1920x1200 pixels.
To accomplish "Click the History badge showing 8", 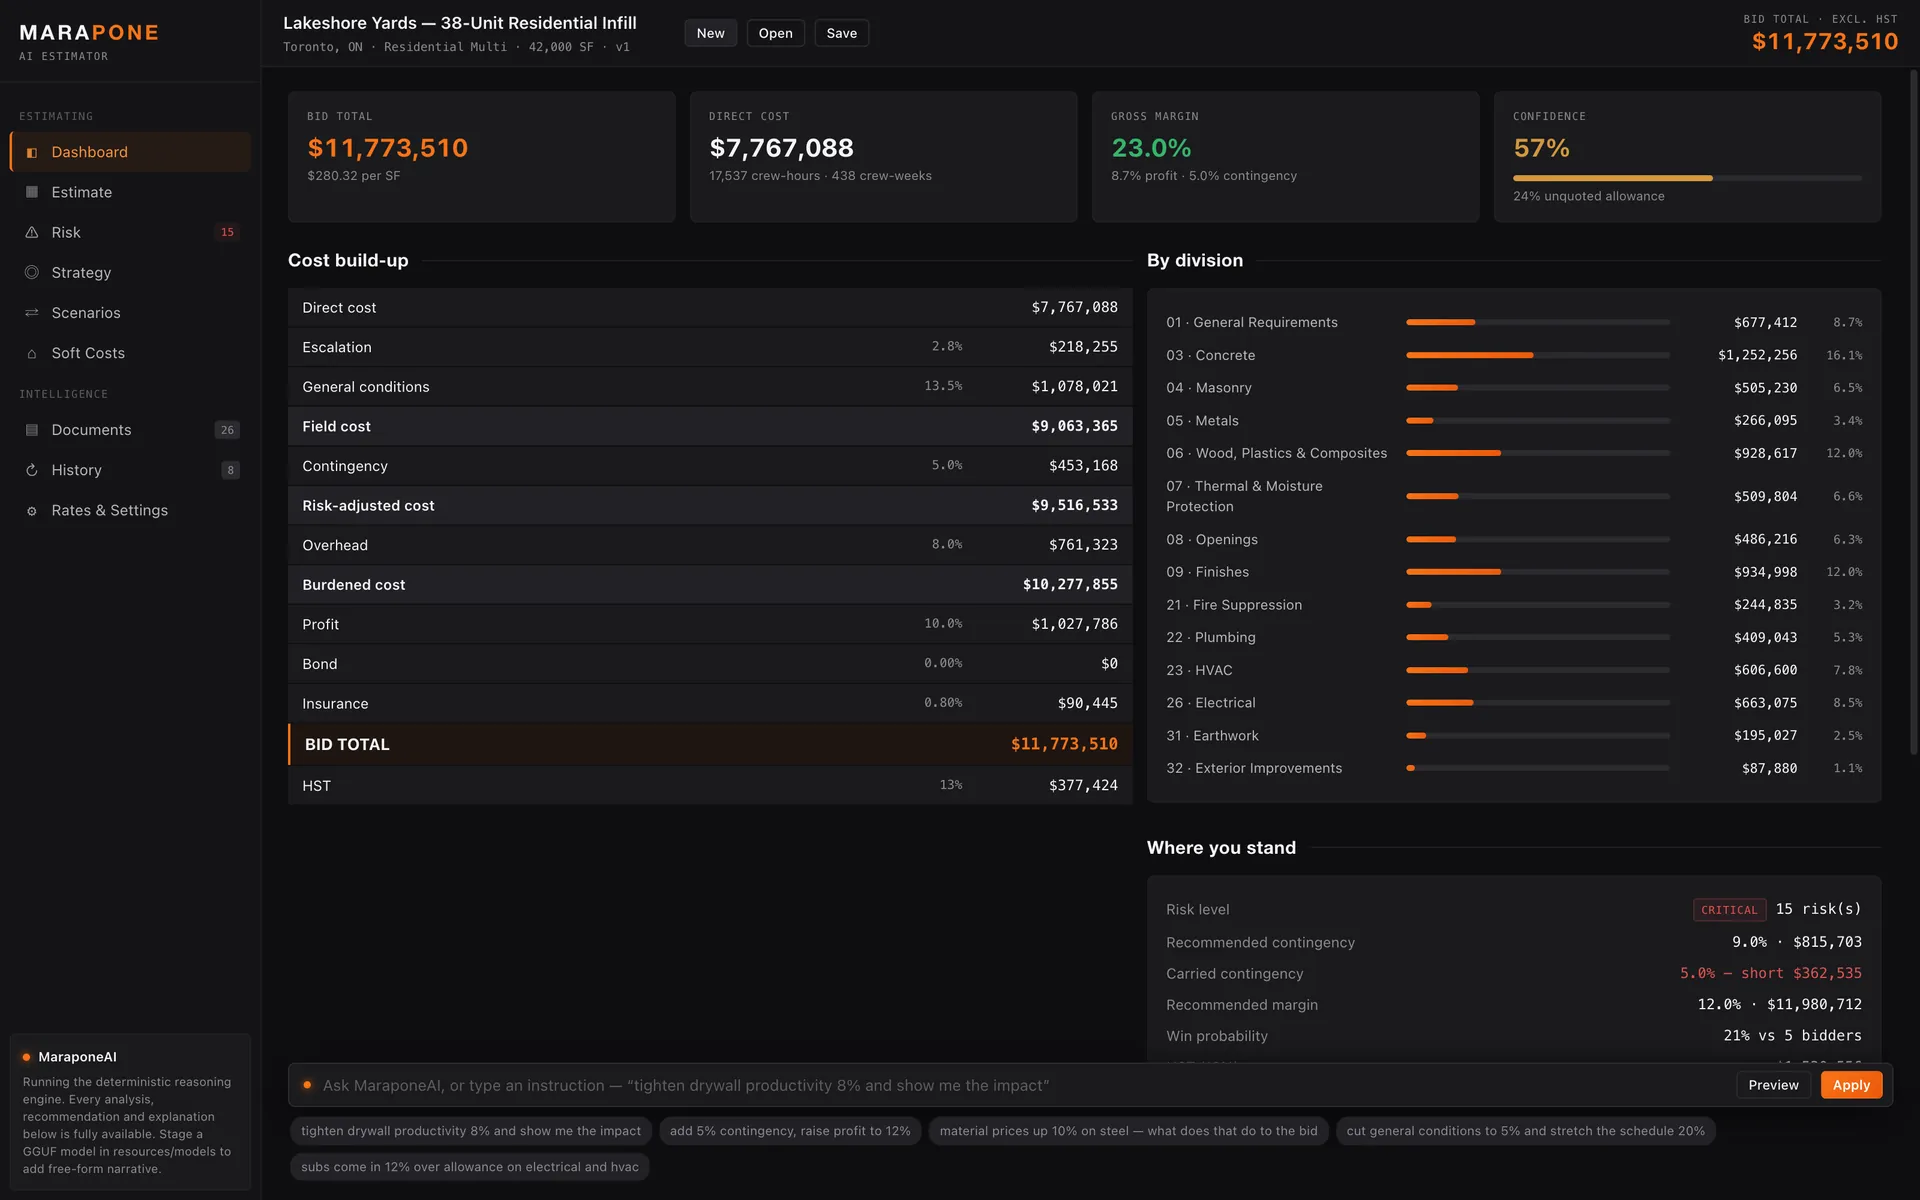I will point(230,470).
